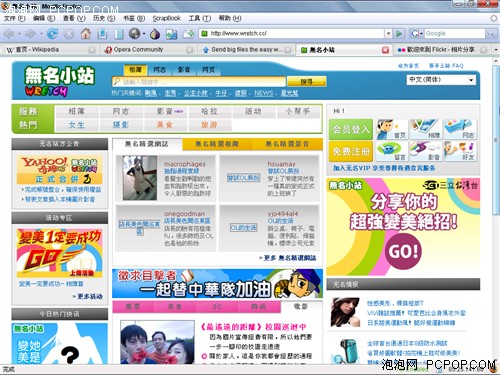Click the activity throbber icon at top right
This screenshot has width=500, height=375.
click(x=494, y=18)
